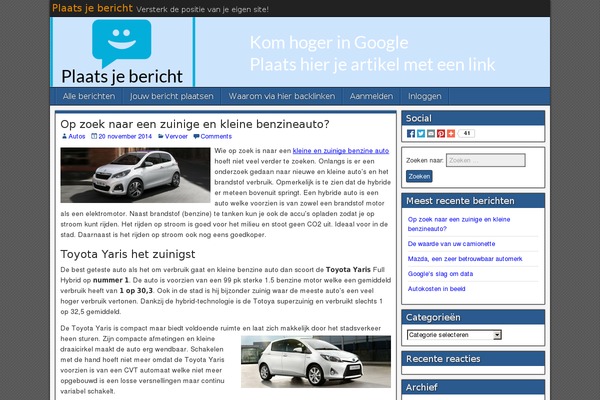Click the Plaats je bericht header title
This screenshot has width=600, height=400.
click(x=92, y=8)
